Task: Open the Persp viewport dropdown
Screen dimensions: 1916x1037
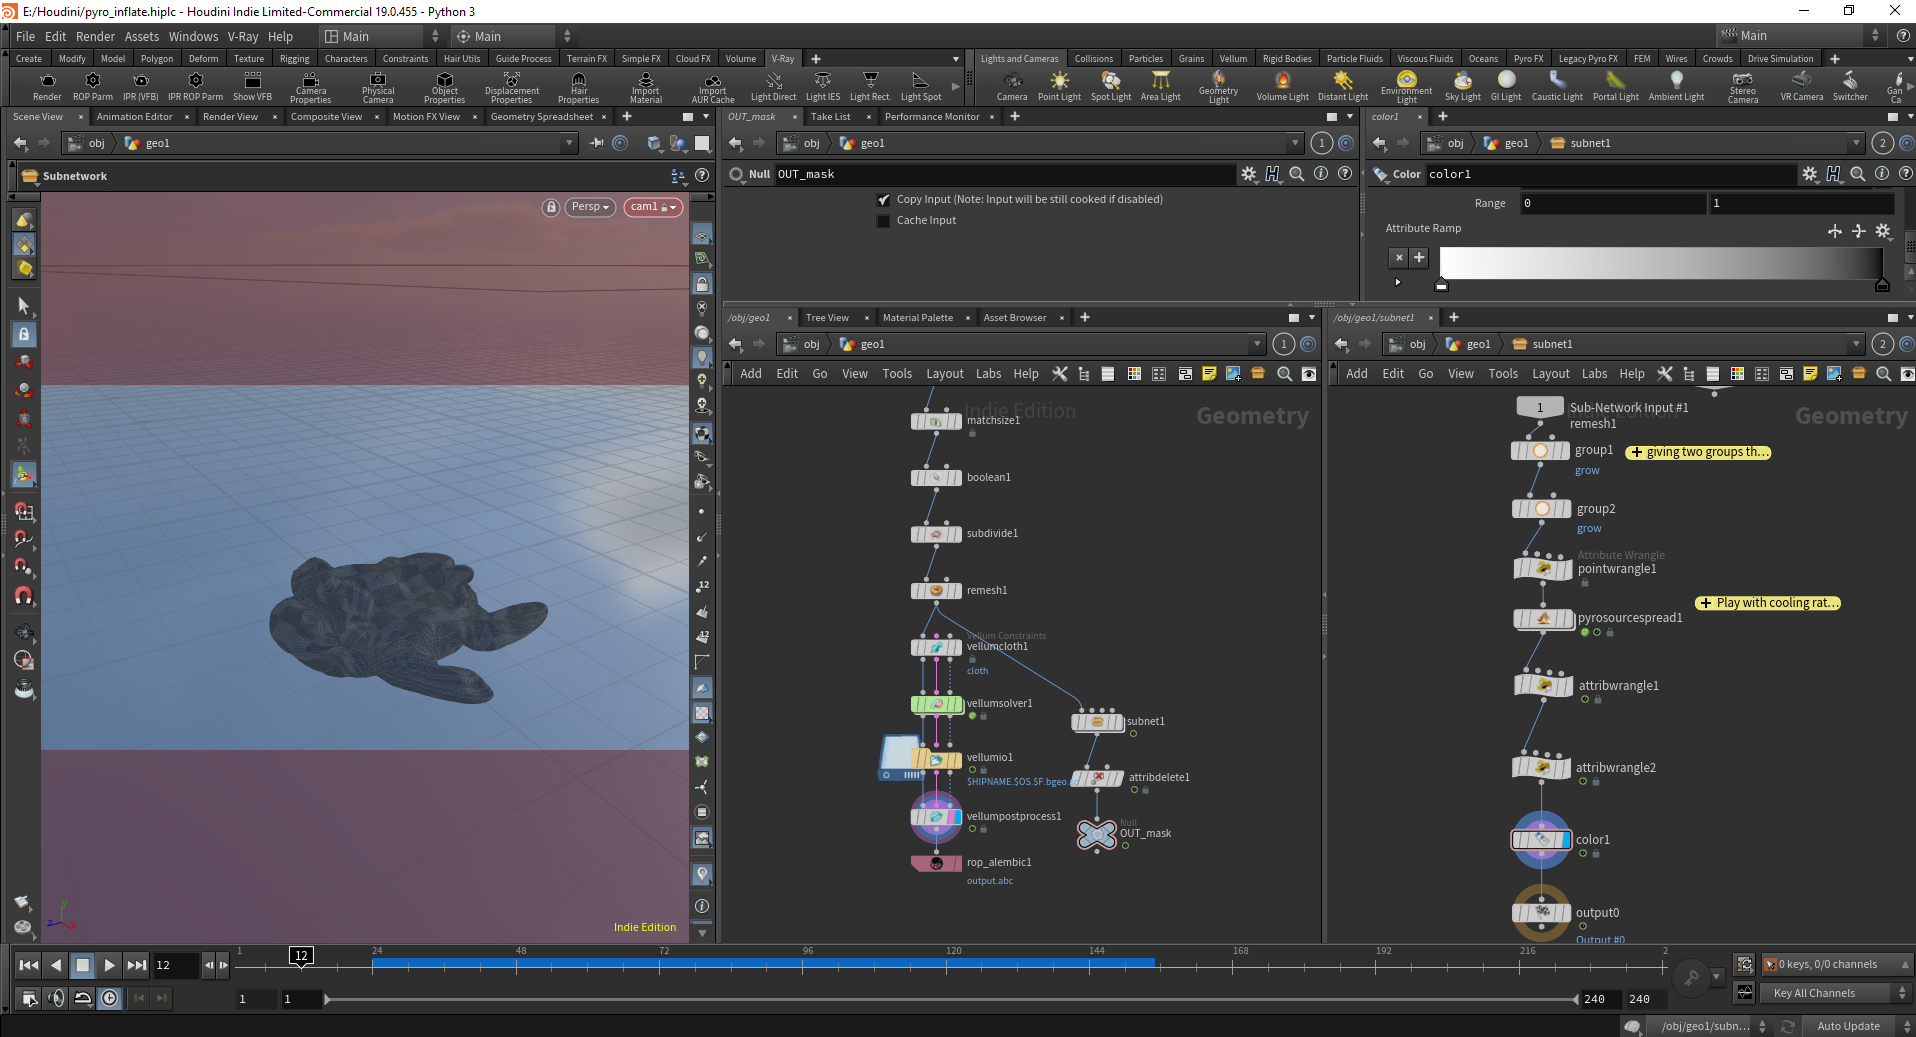Action: 590,207
